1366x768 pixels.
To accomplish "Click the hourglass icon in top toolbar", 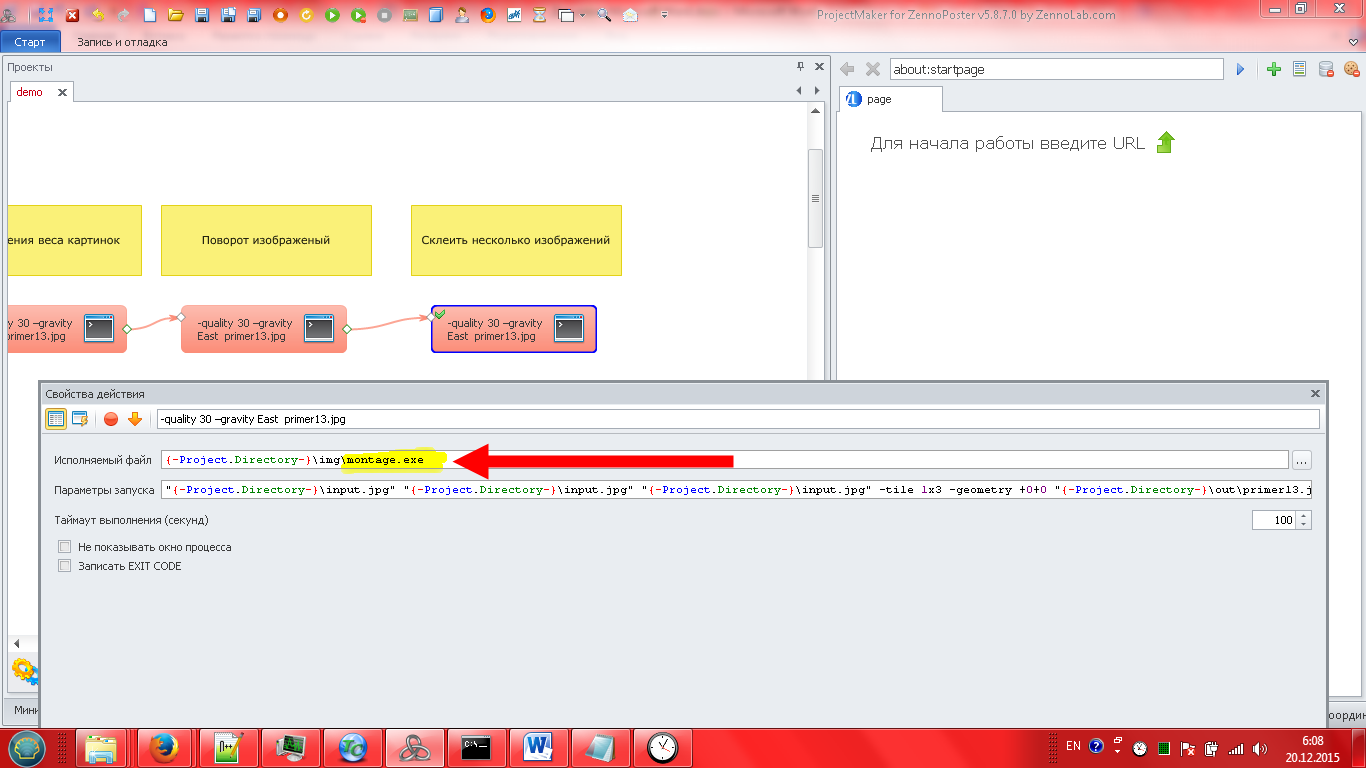I will tap(540, 14).
